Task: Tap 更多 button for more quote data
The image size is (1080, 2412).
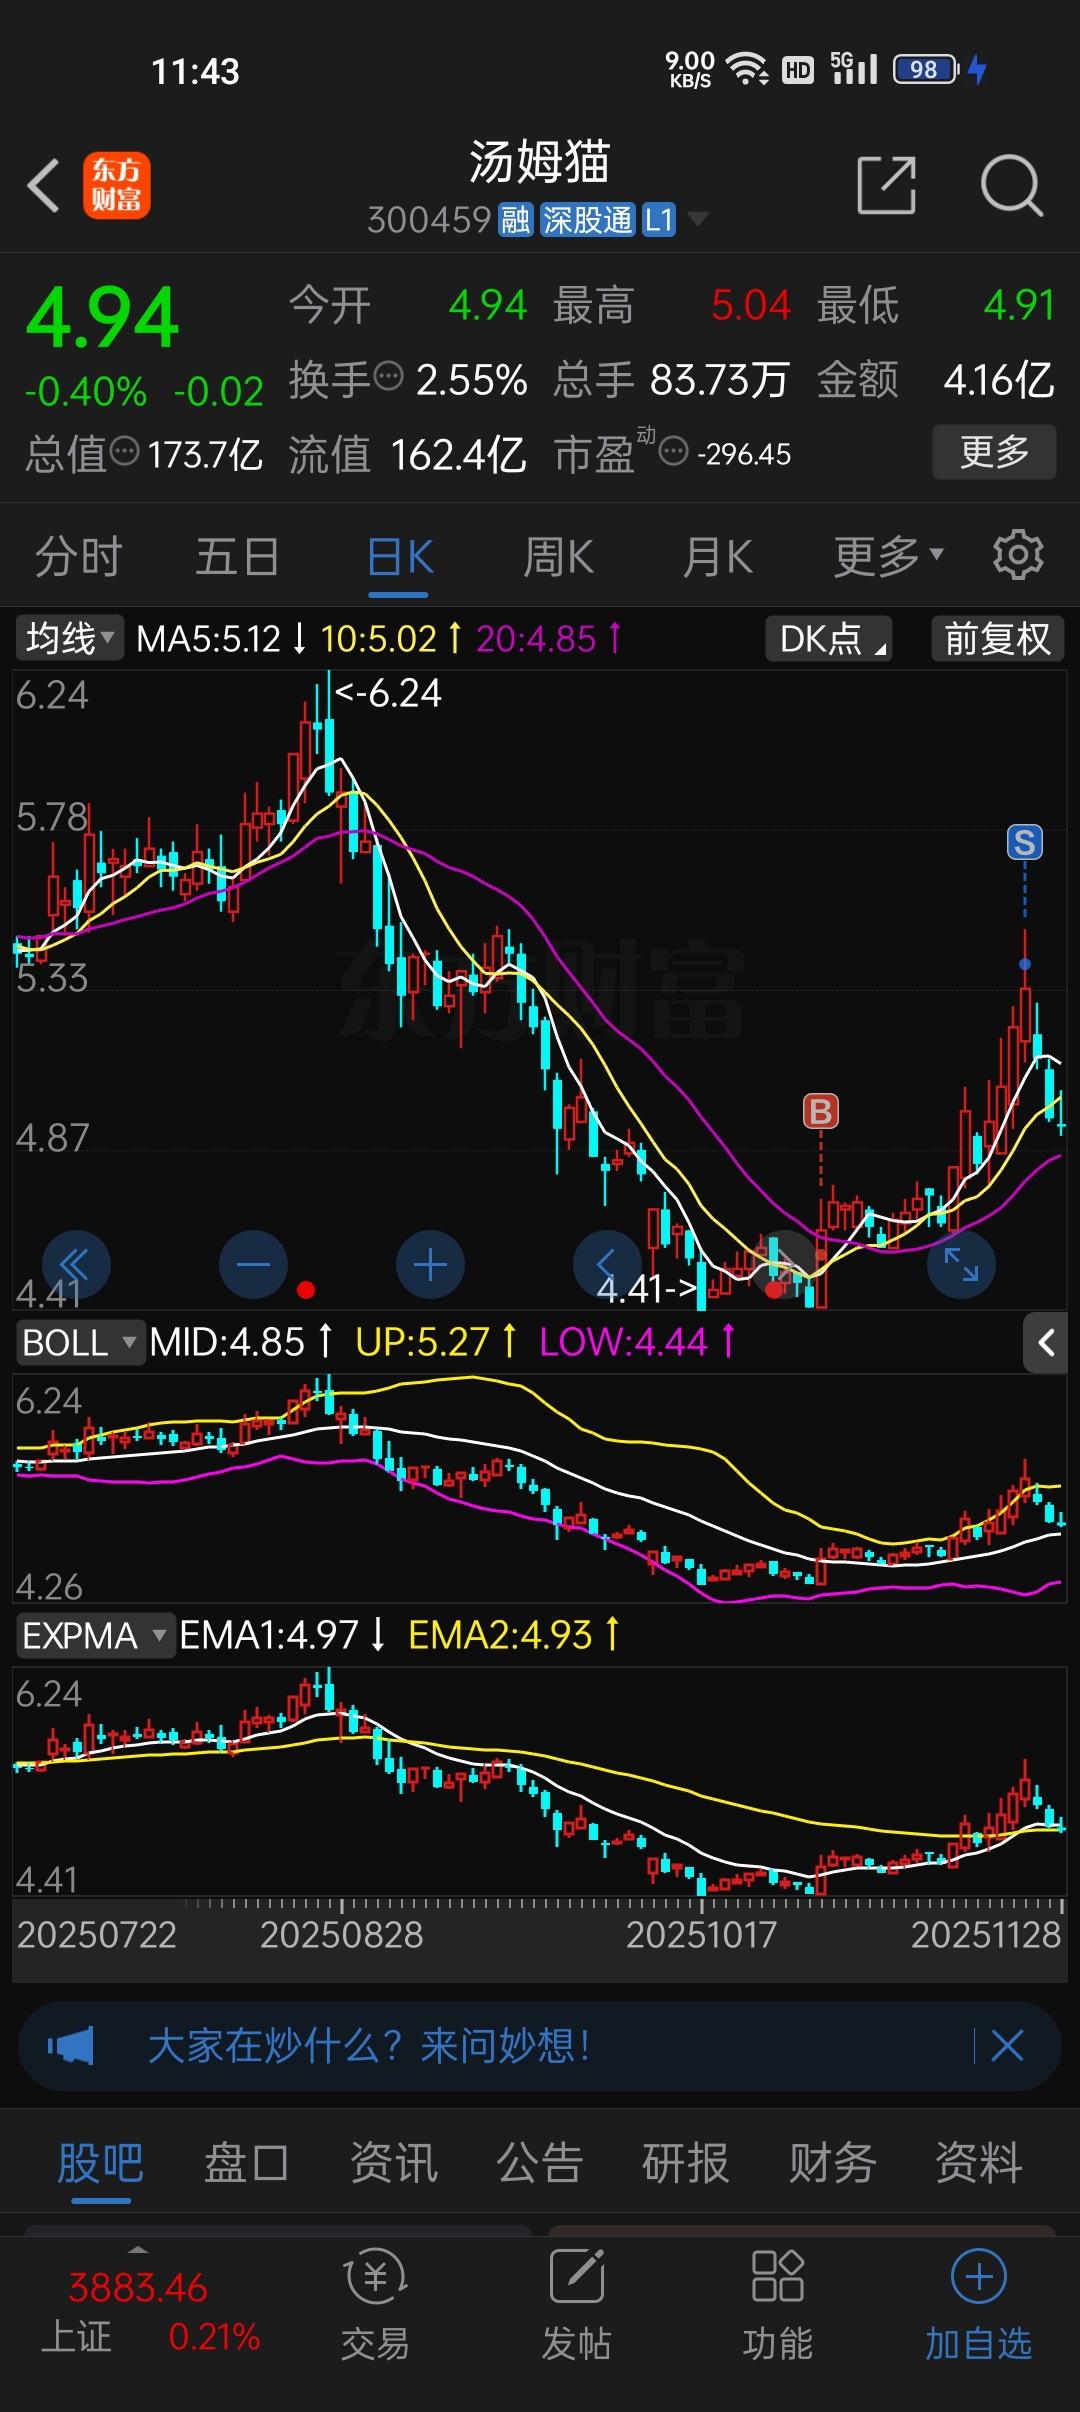Action: (994, 452)
